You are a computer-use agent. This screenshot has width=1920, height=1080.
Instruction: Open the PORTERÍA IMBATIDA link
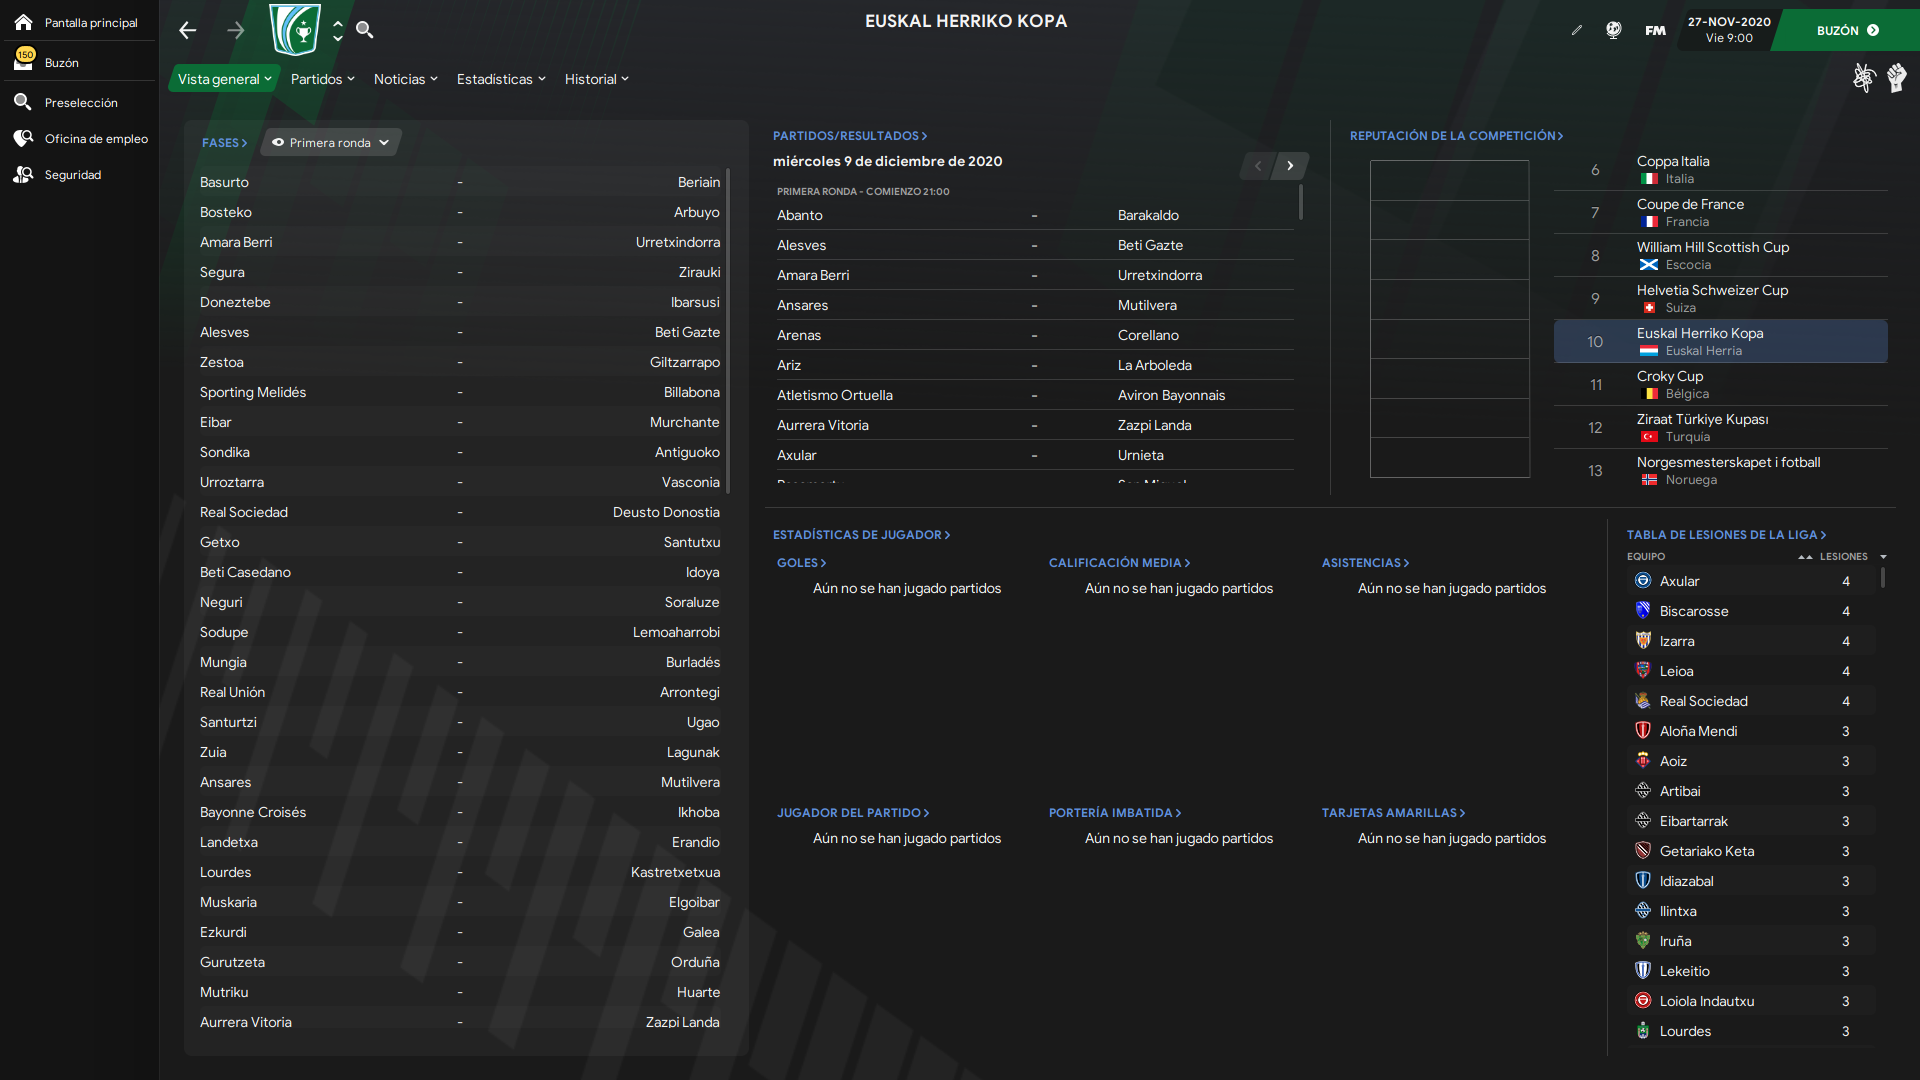pos(1115,813)
